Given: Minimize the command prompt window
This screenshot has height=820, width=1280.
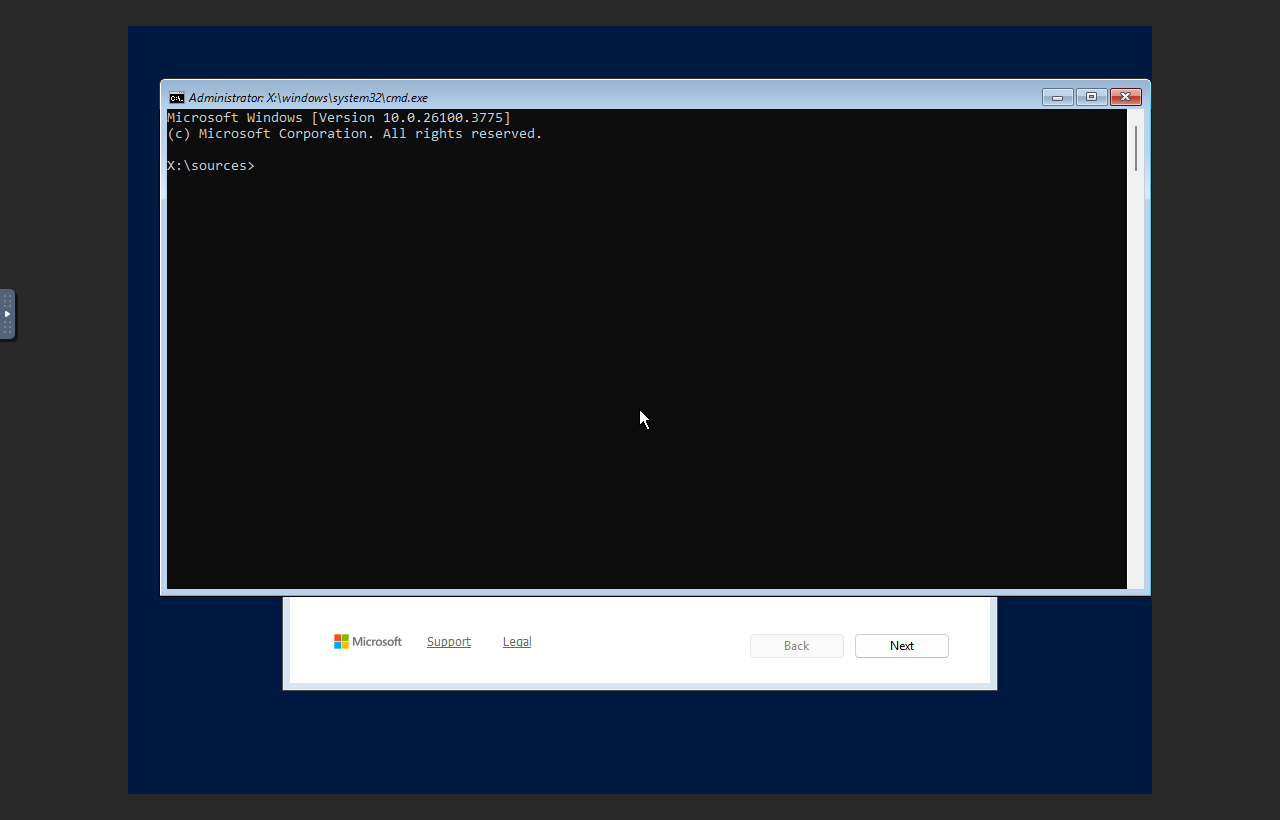Looking at the screenshot, I should pyautogui.click(x=1057, y=97).
